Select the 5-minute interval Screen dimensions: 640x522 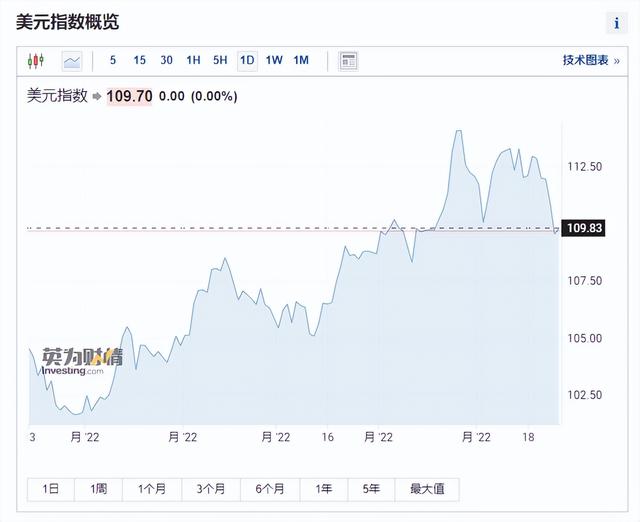point(113,60)
